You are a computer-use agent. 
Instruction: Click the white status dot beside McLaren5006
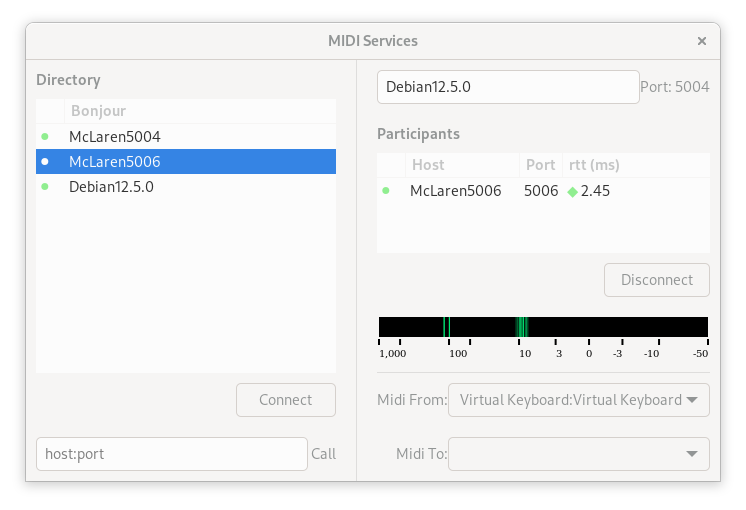coord(45,162)
